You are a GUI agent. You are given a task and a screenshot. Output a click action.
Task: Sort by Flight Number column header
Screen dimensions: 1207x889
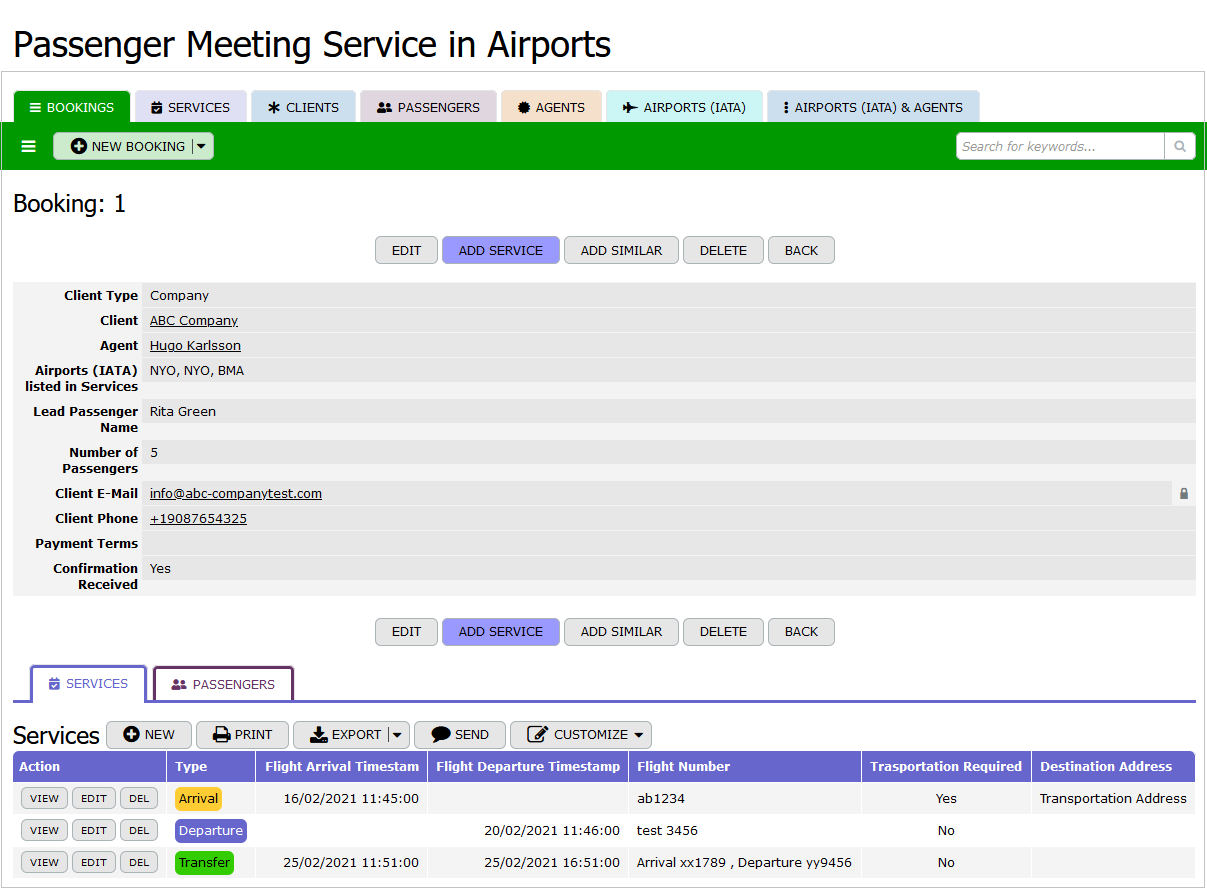click(x=684, y=767)
